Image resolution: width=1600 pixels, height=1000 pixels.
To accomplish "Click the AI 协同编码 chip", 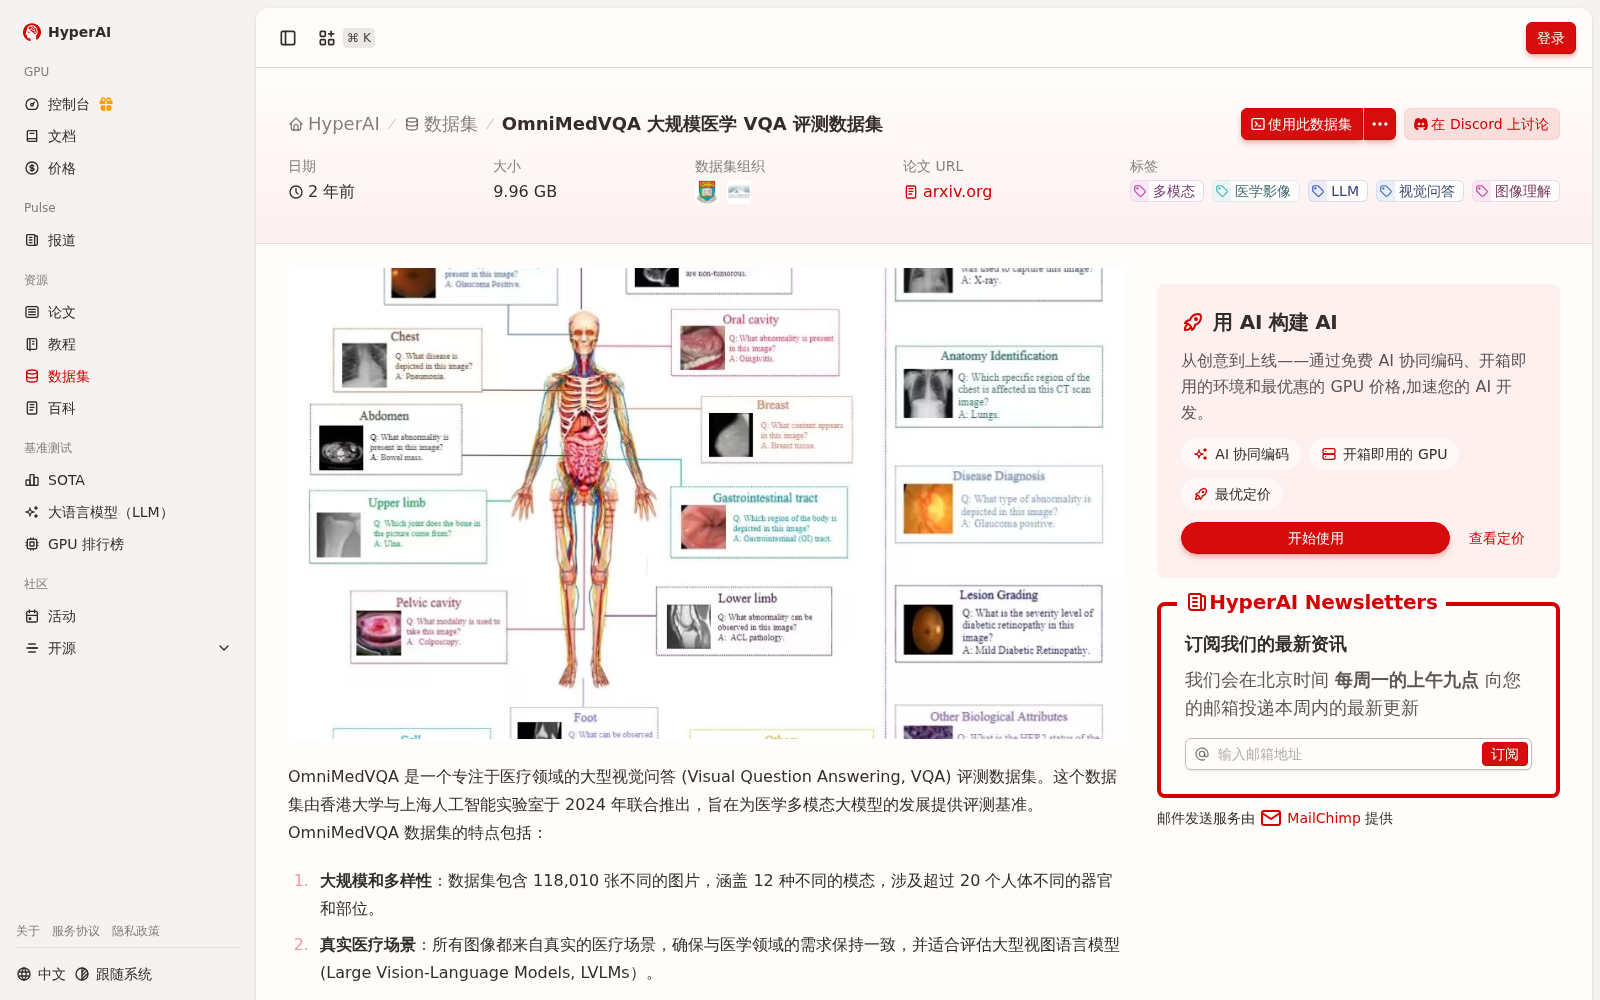I will pyautogui.click(x=1241, y=454).
